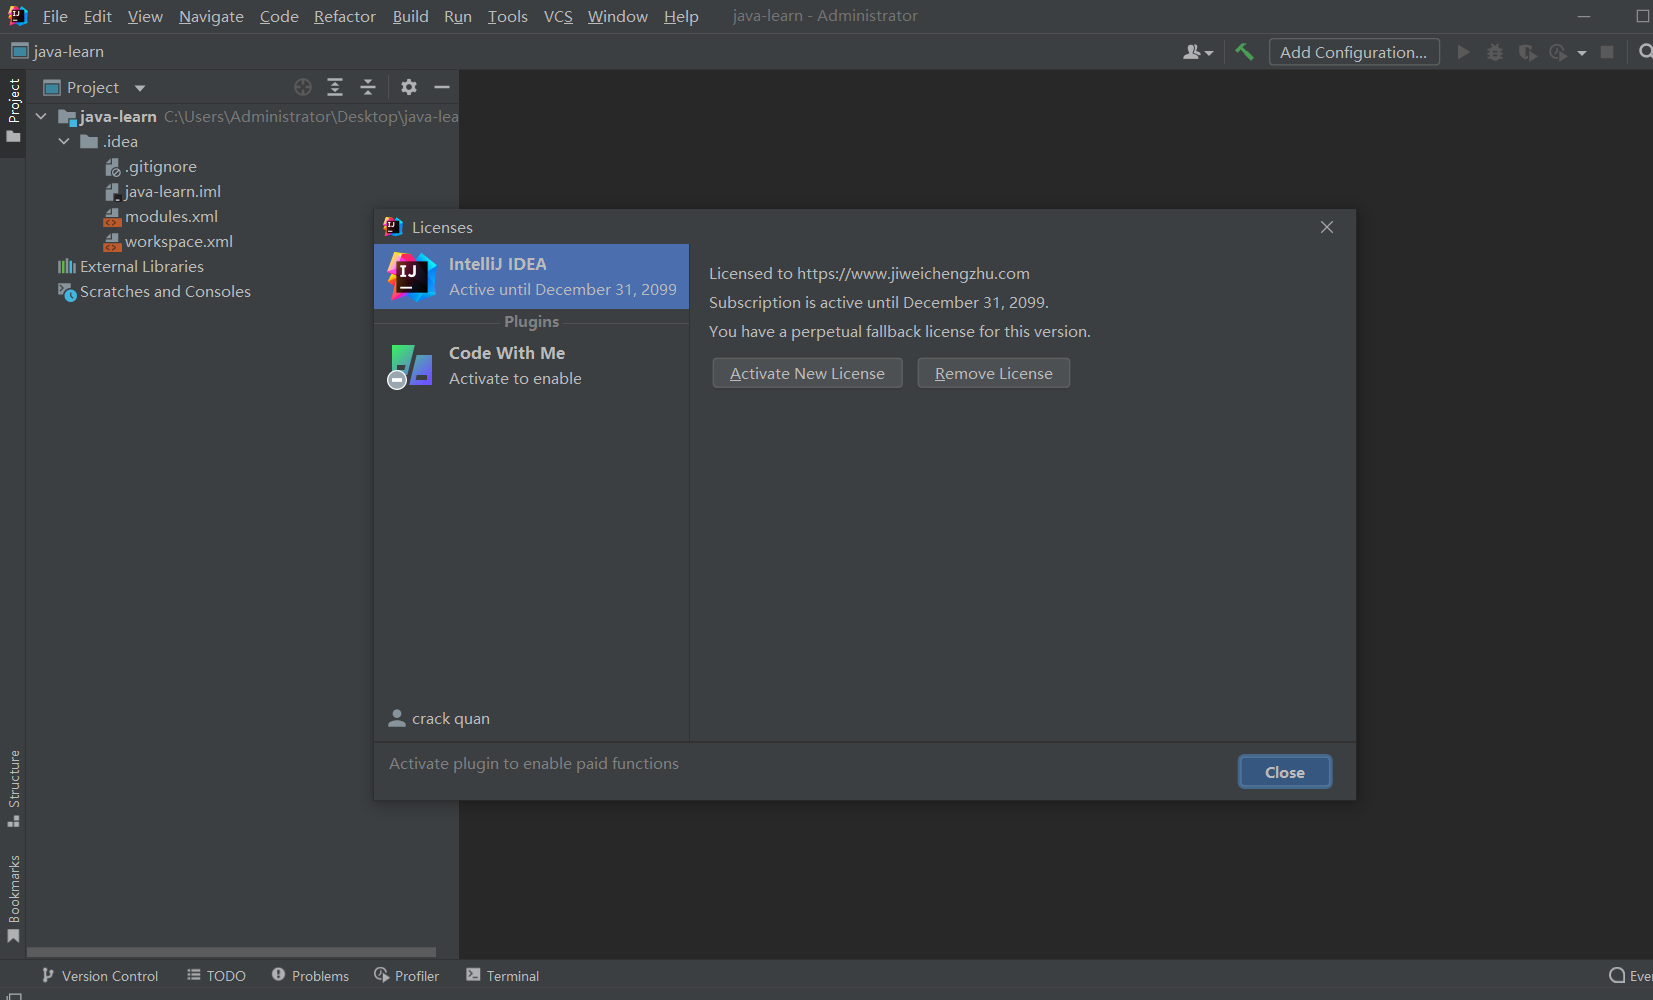Open the Run menu

point(458,16)
